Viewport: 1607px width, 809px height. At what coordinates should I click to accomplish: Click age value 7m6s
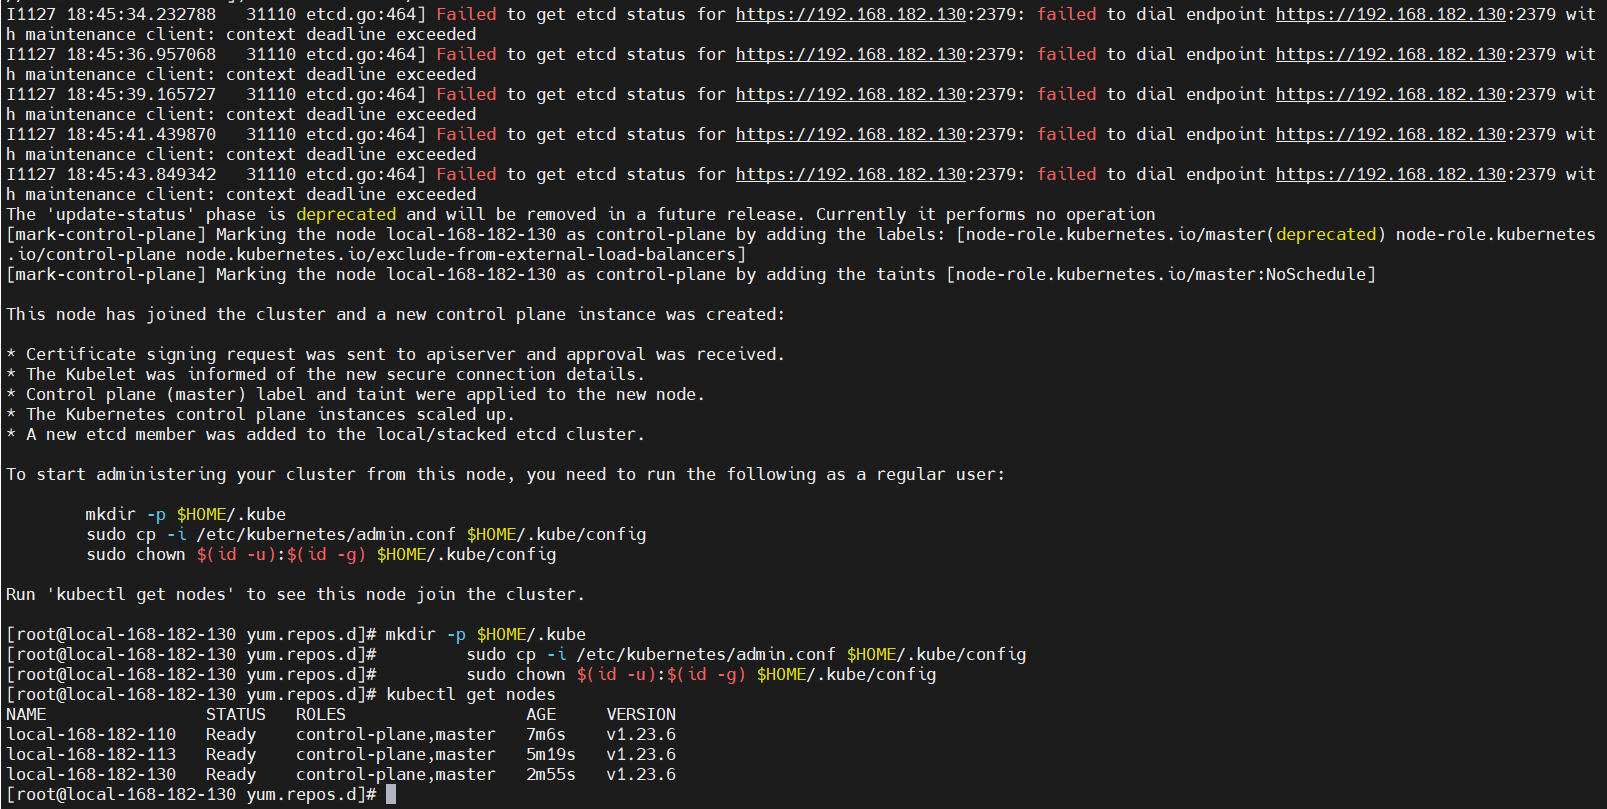point(546,734)
